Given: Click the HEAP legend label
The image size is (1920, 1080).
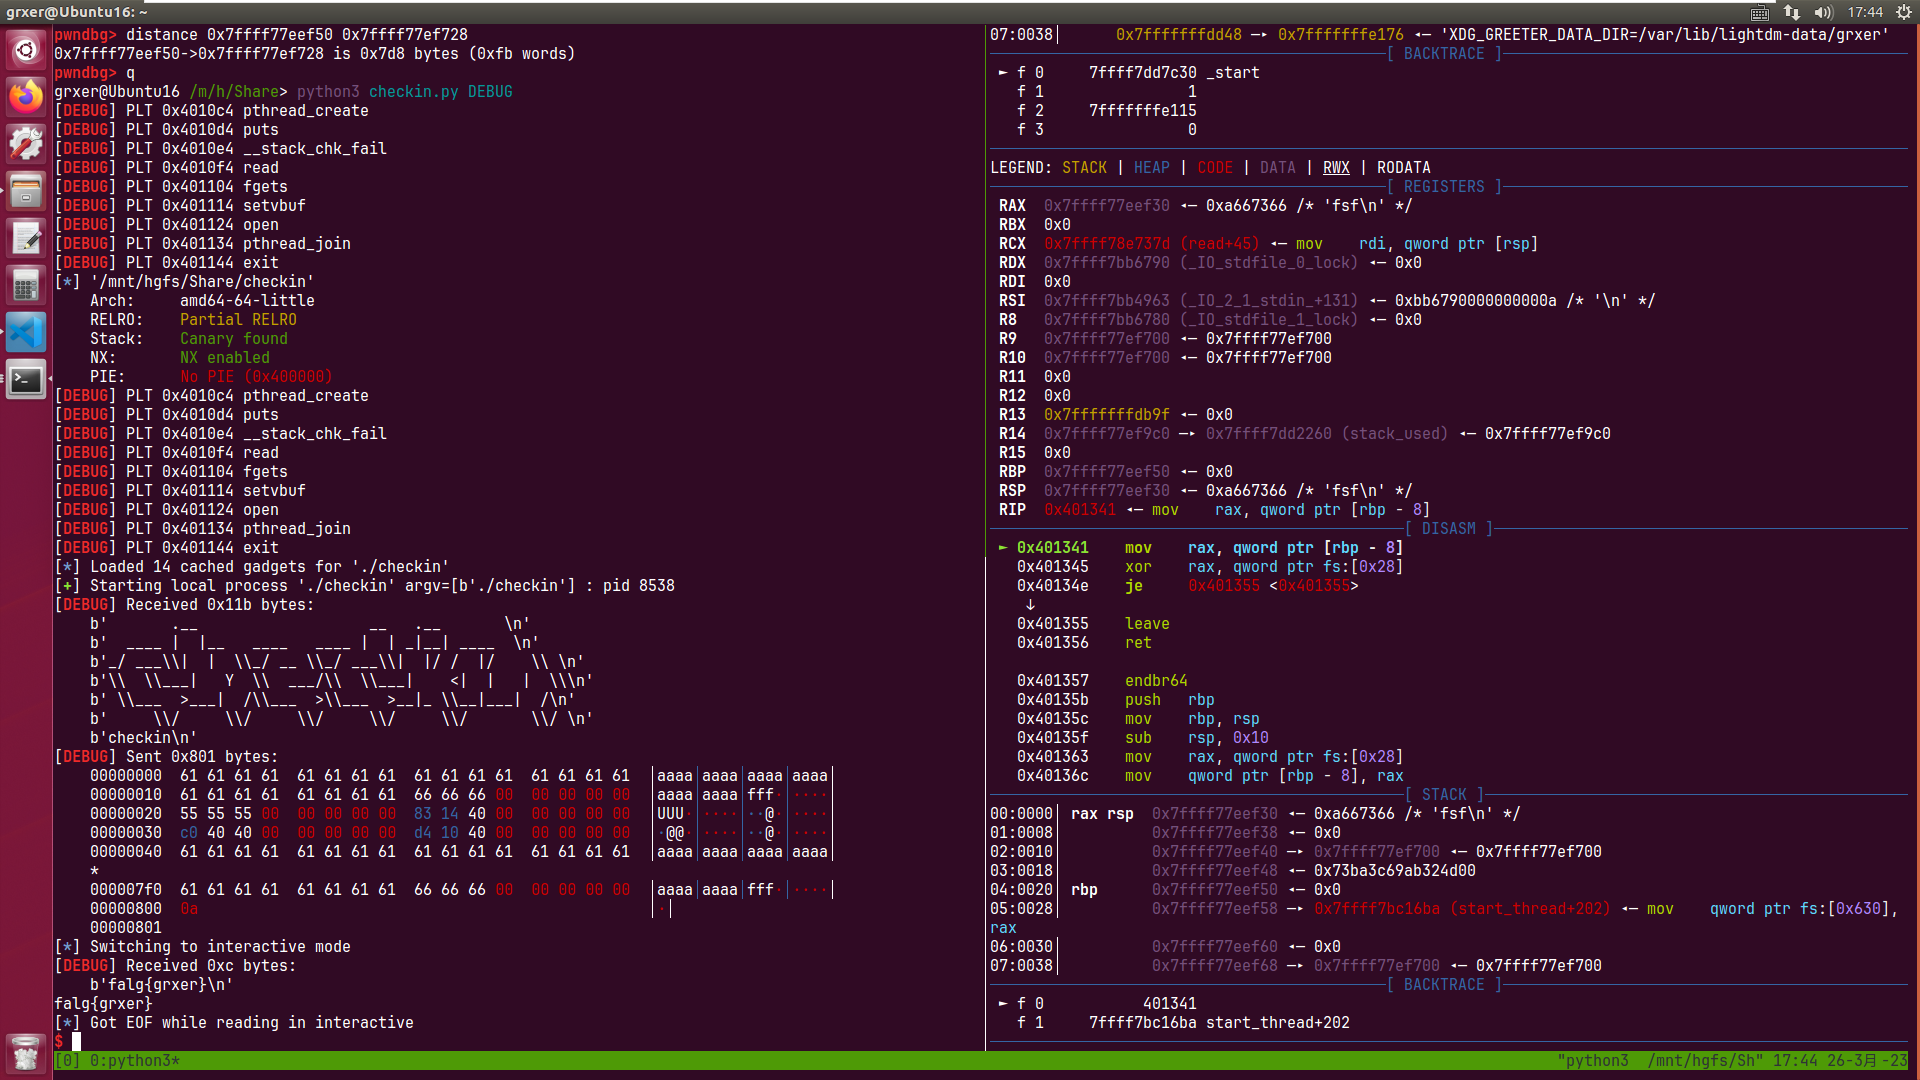Looking at the screenshot, I should click(x=1151, y=168).
